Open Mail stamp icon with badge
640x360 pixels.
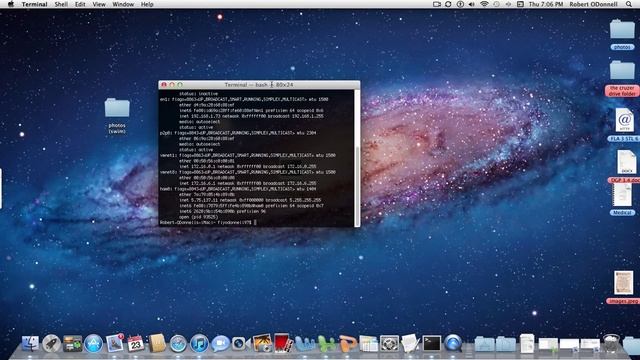[x=115, y=343]
